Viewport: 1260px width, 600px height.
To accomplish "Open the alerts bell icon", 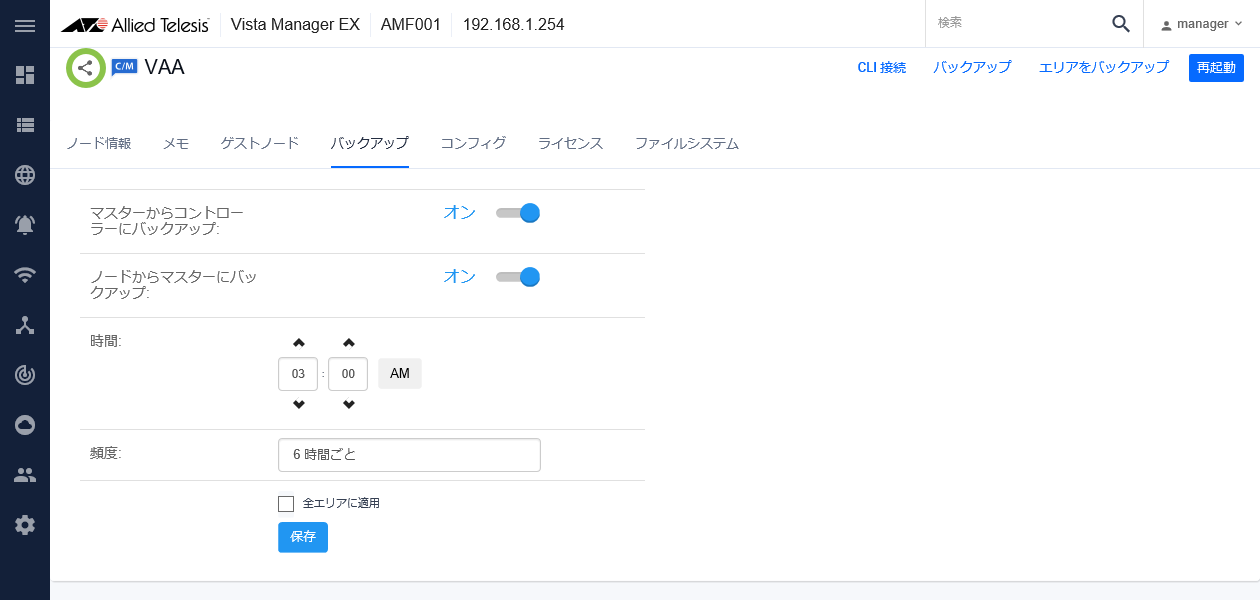I will point(25,225).
